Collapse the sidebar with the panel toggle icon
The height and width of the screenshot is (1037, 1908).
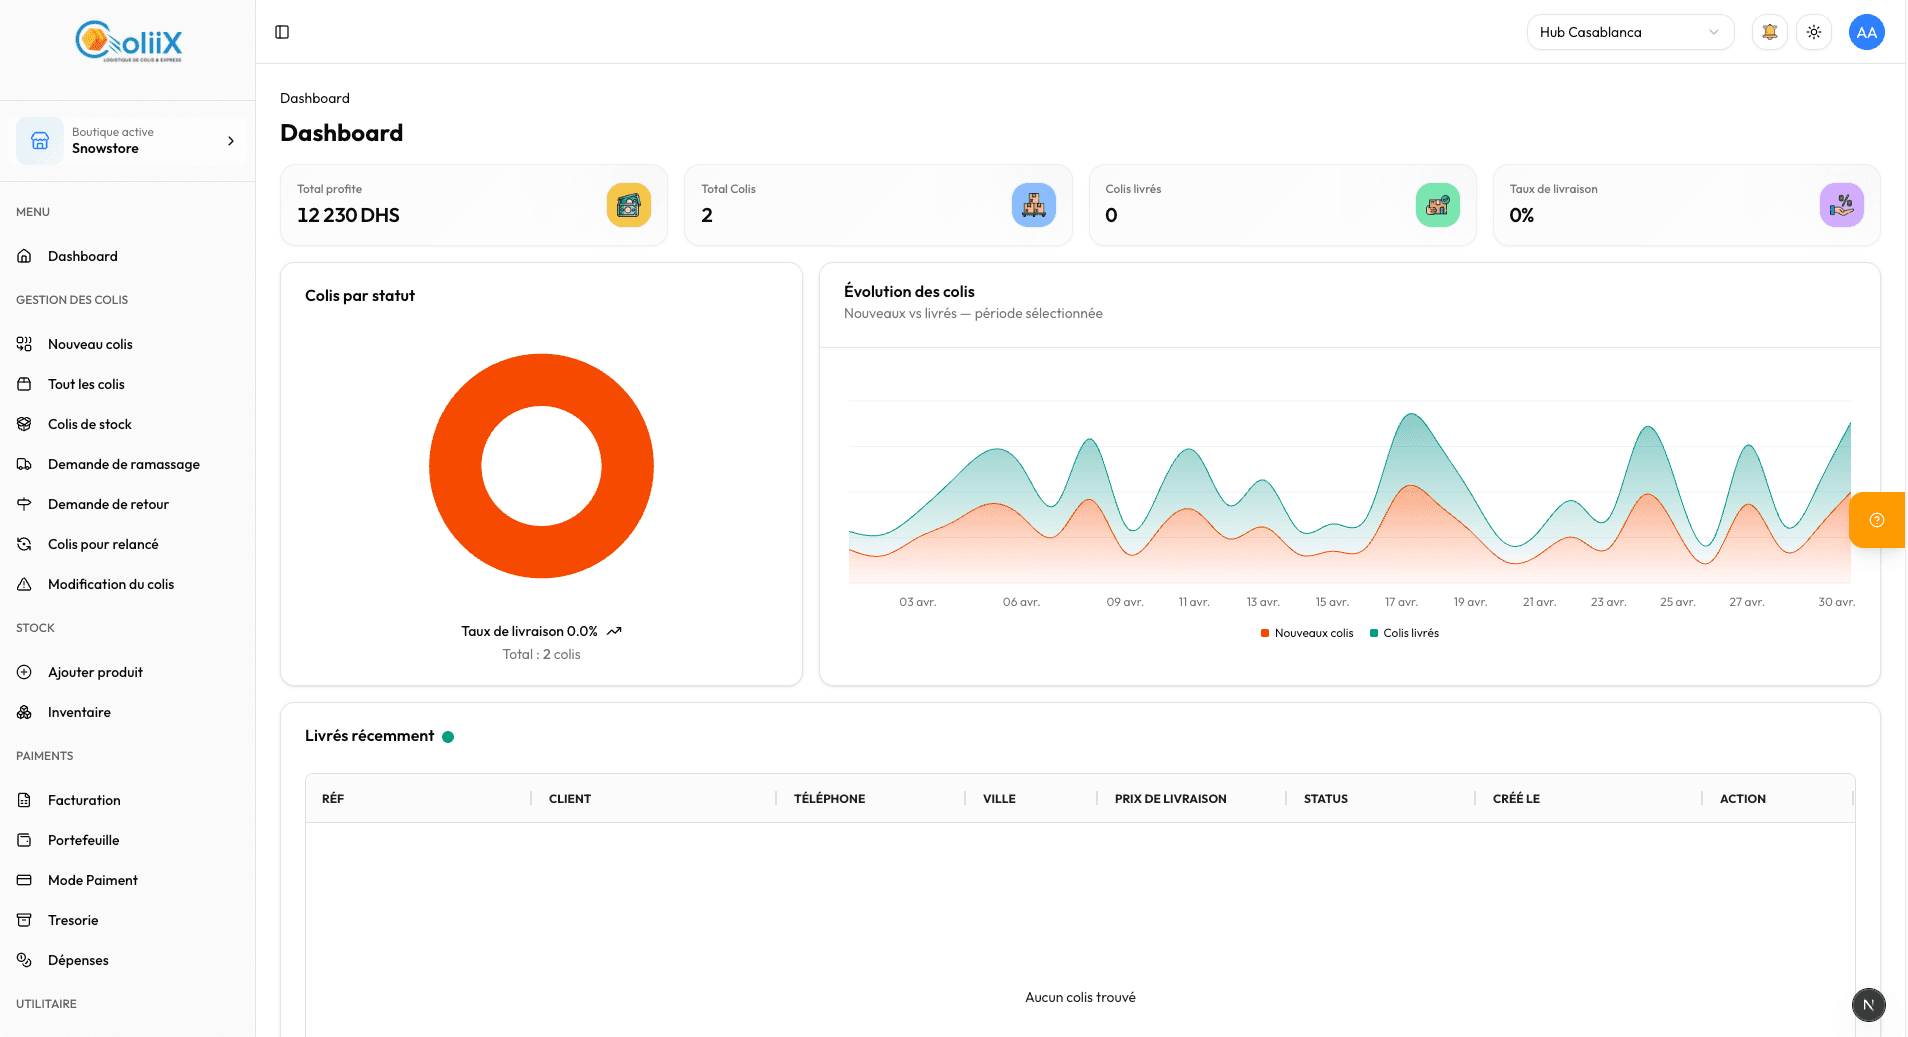pos(282,32)
